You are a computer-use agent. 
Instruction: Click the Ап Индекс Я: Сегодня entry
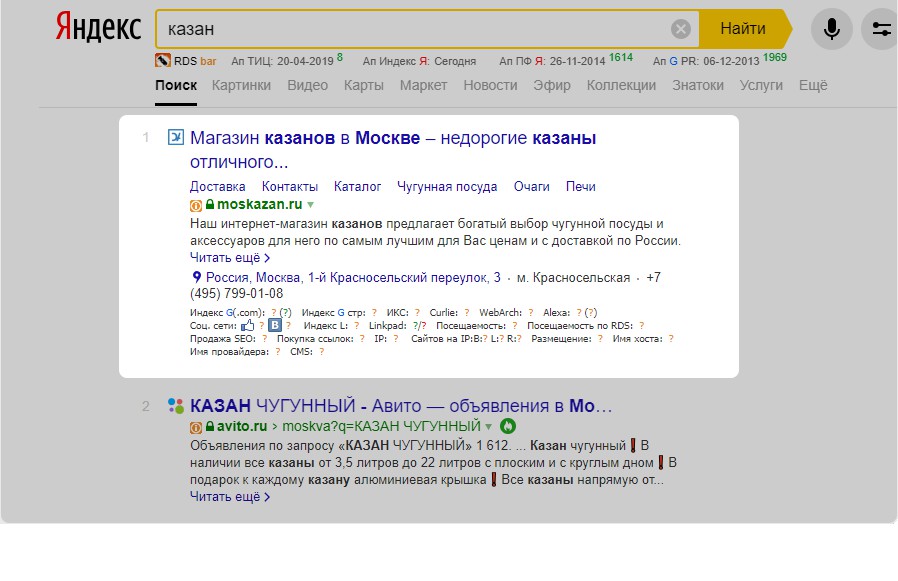tap(419, 61)
